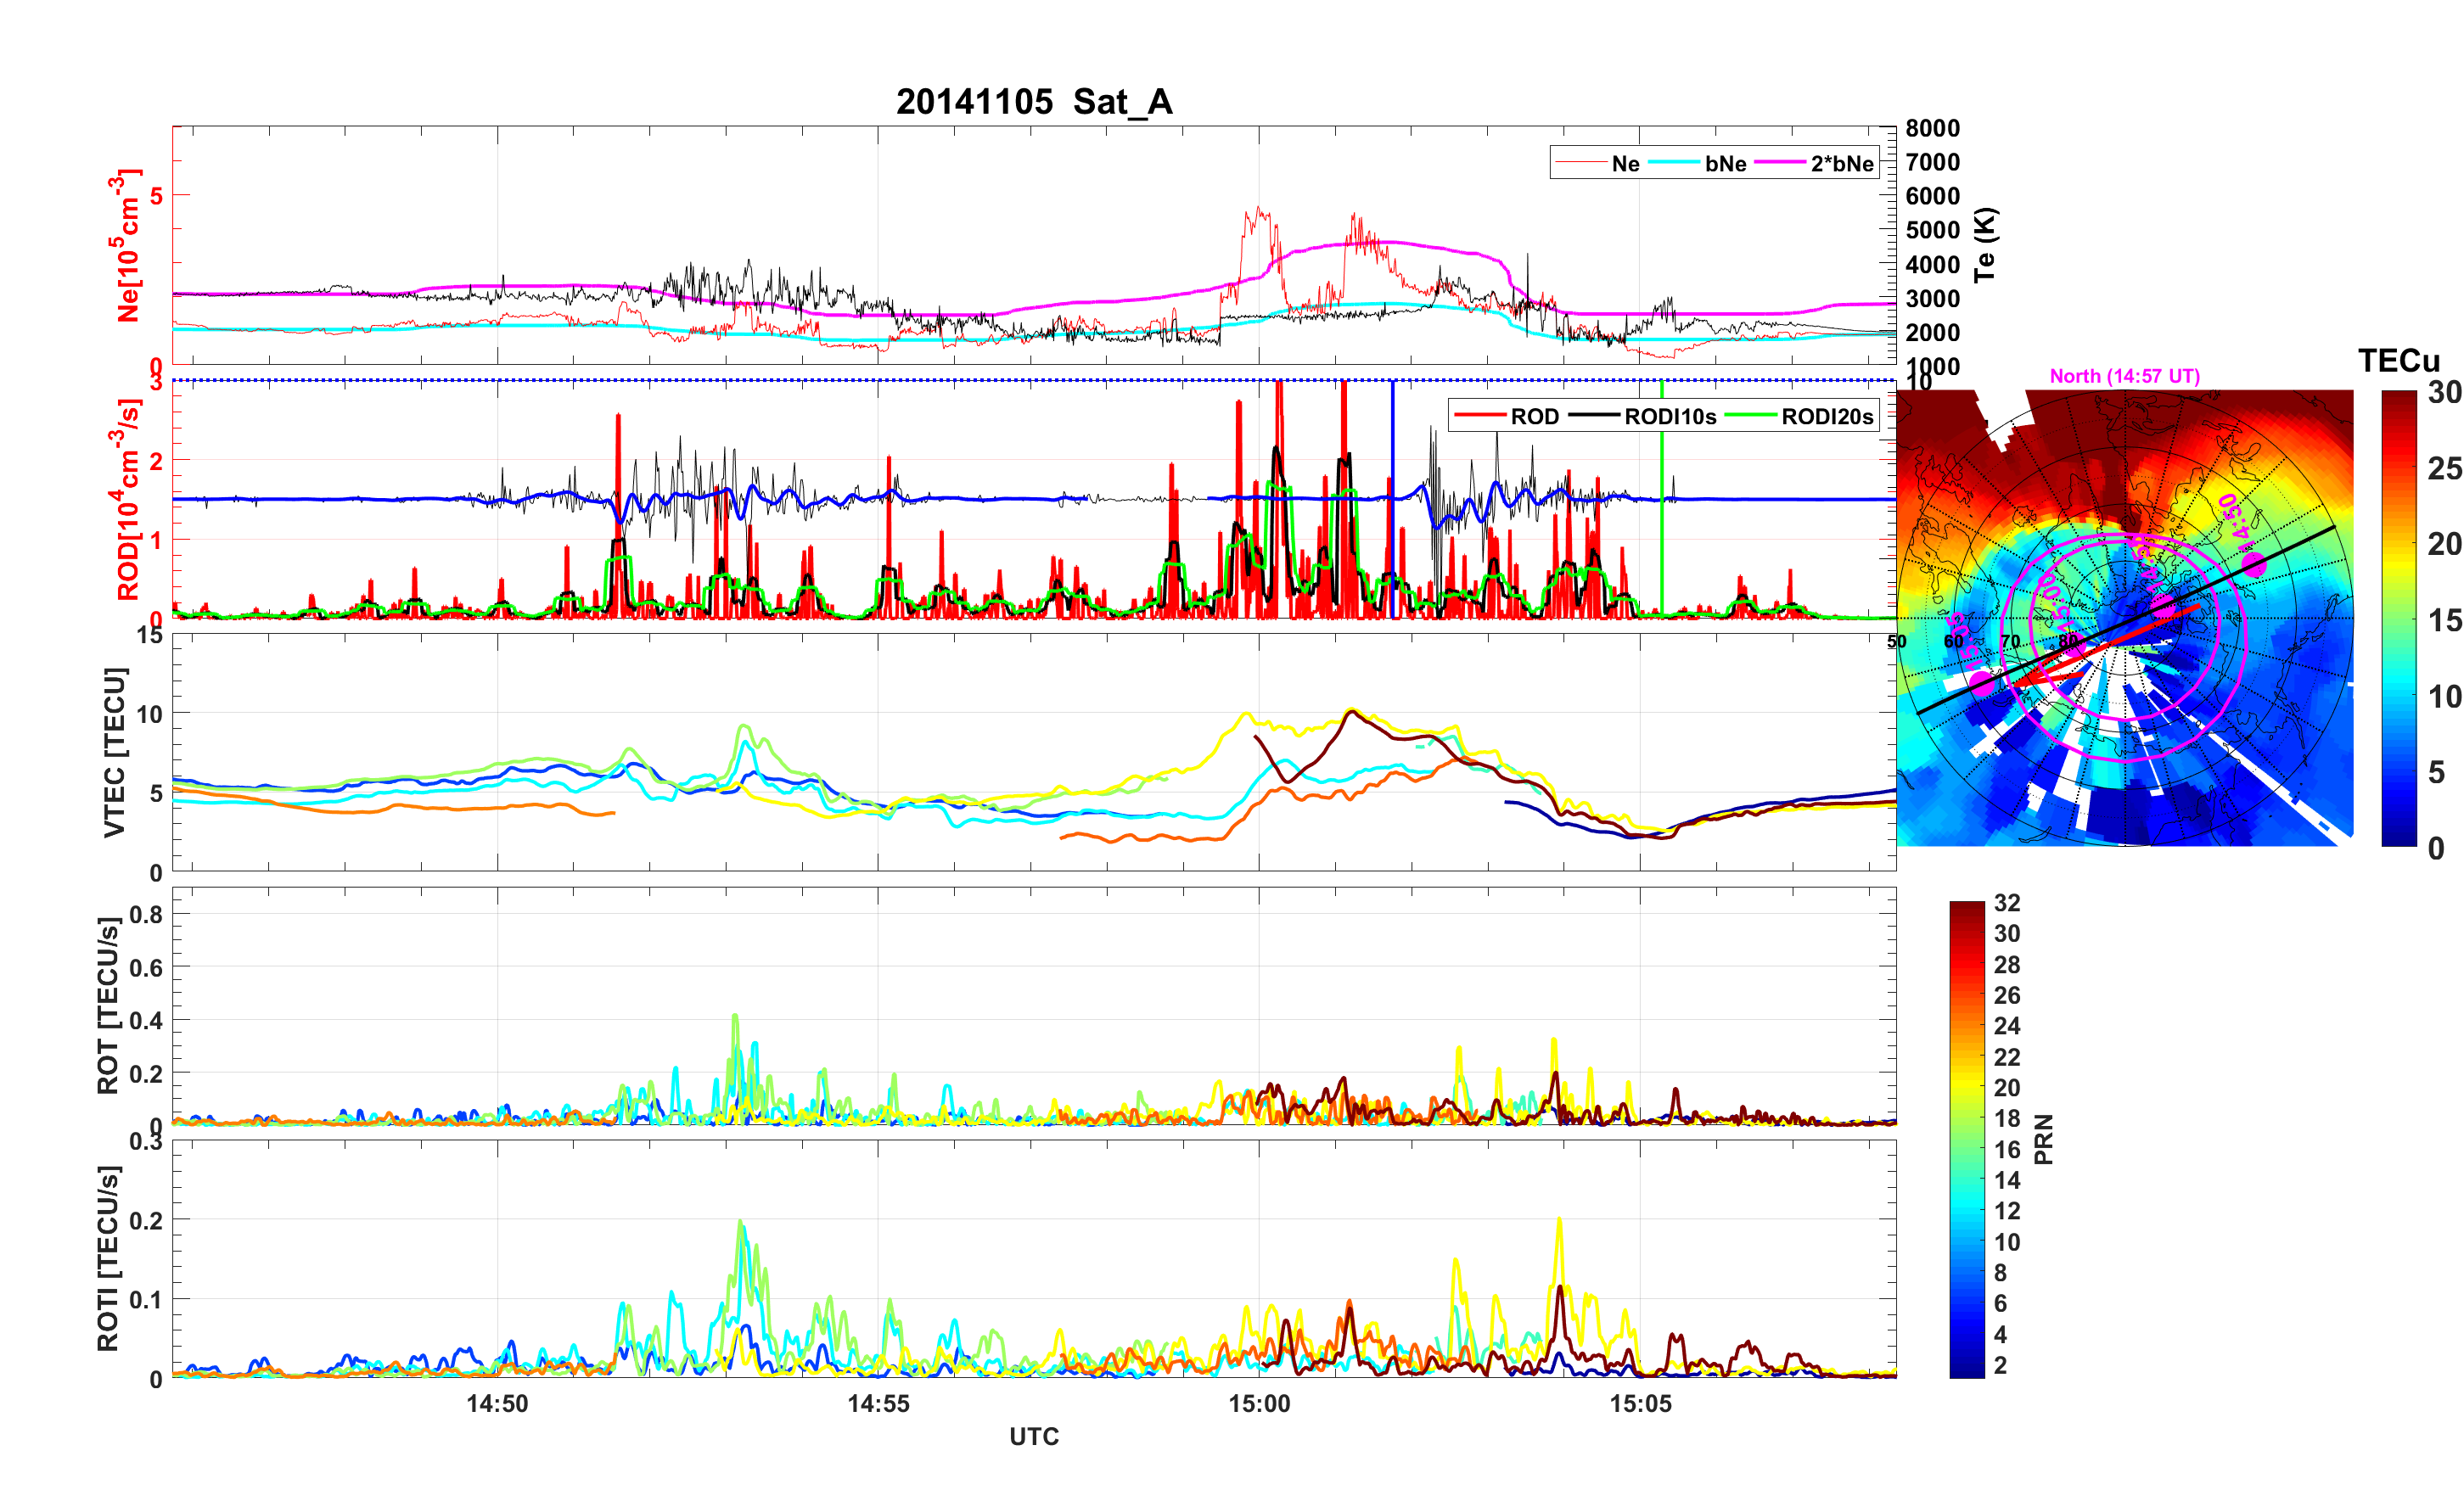
Task: Click the vertical green line in the ROD panel
Action: (1662, 560)
